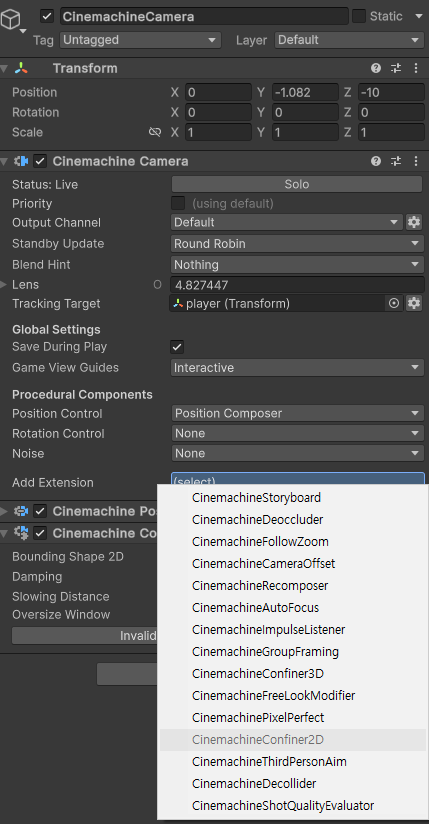Click Output Channel gear settings icon
The height and width of the screenshot is (824, 429).
[414, 222]
